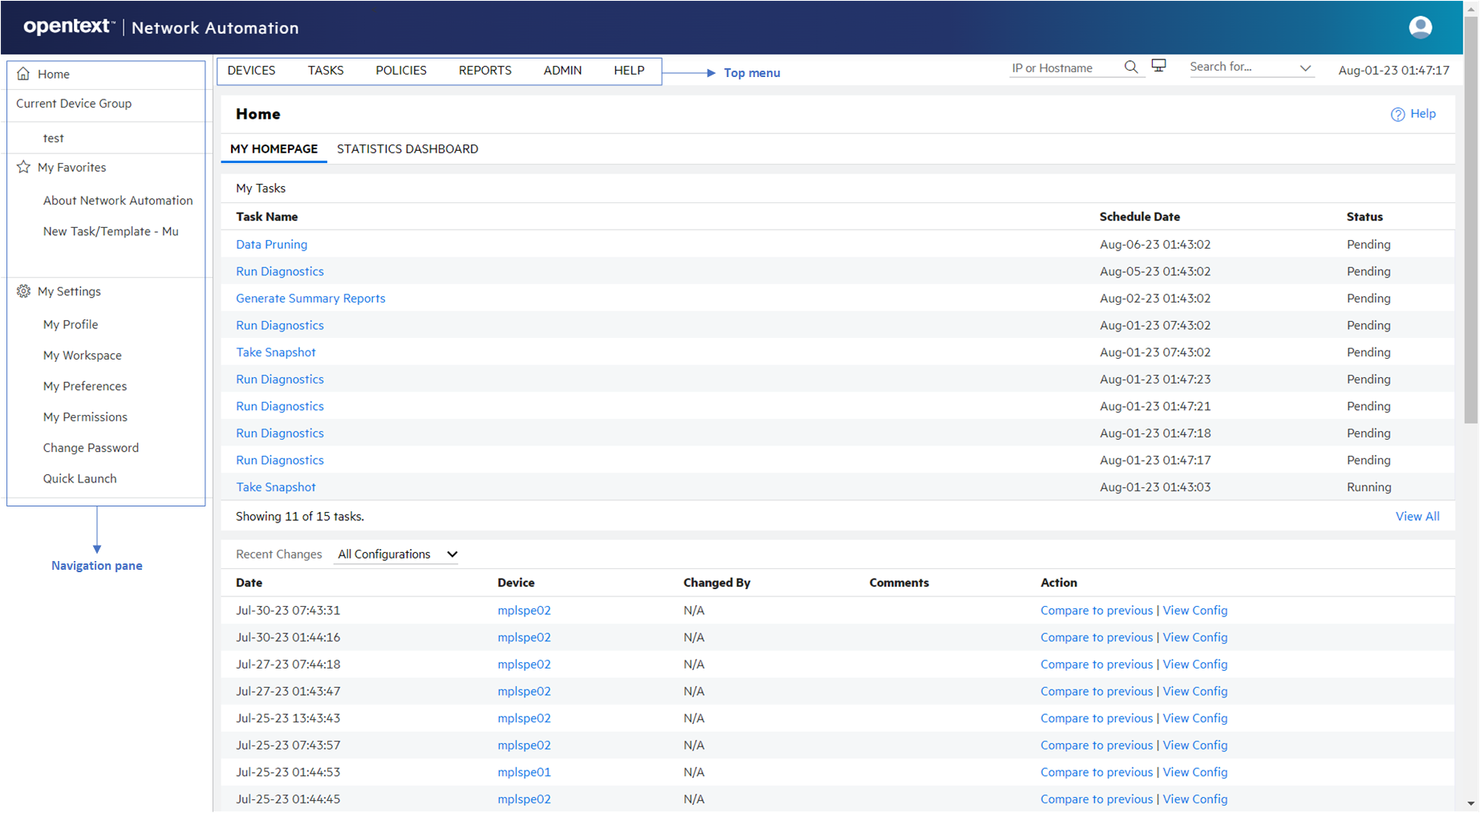Viewport: 1480px width, 813px height.
Task: Click the My Settings section label
Action: click(x=69, y=291)
